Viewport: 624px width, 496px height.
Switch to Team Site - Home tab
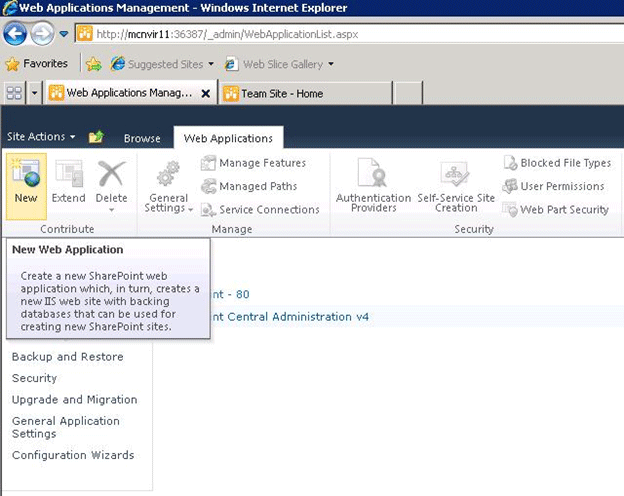point(305,93)
